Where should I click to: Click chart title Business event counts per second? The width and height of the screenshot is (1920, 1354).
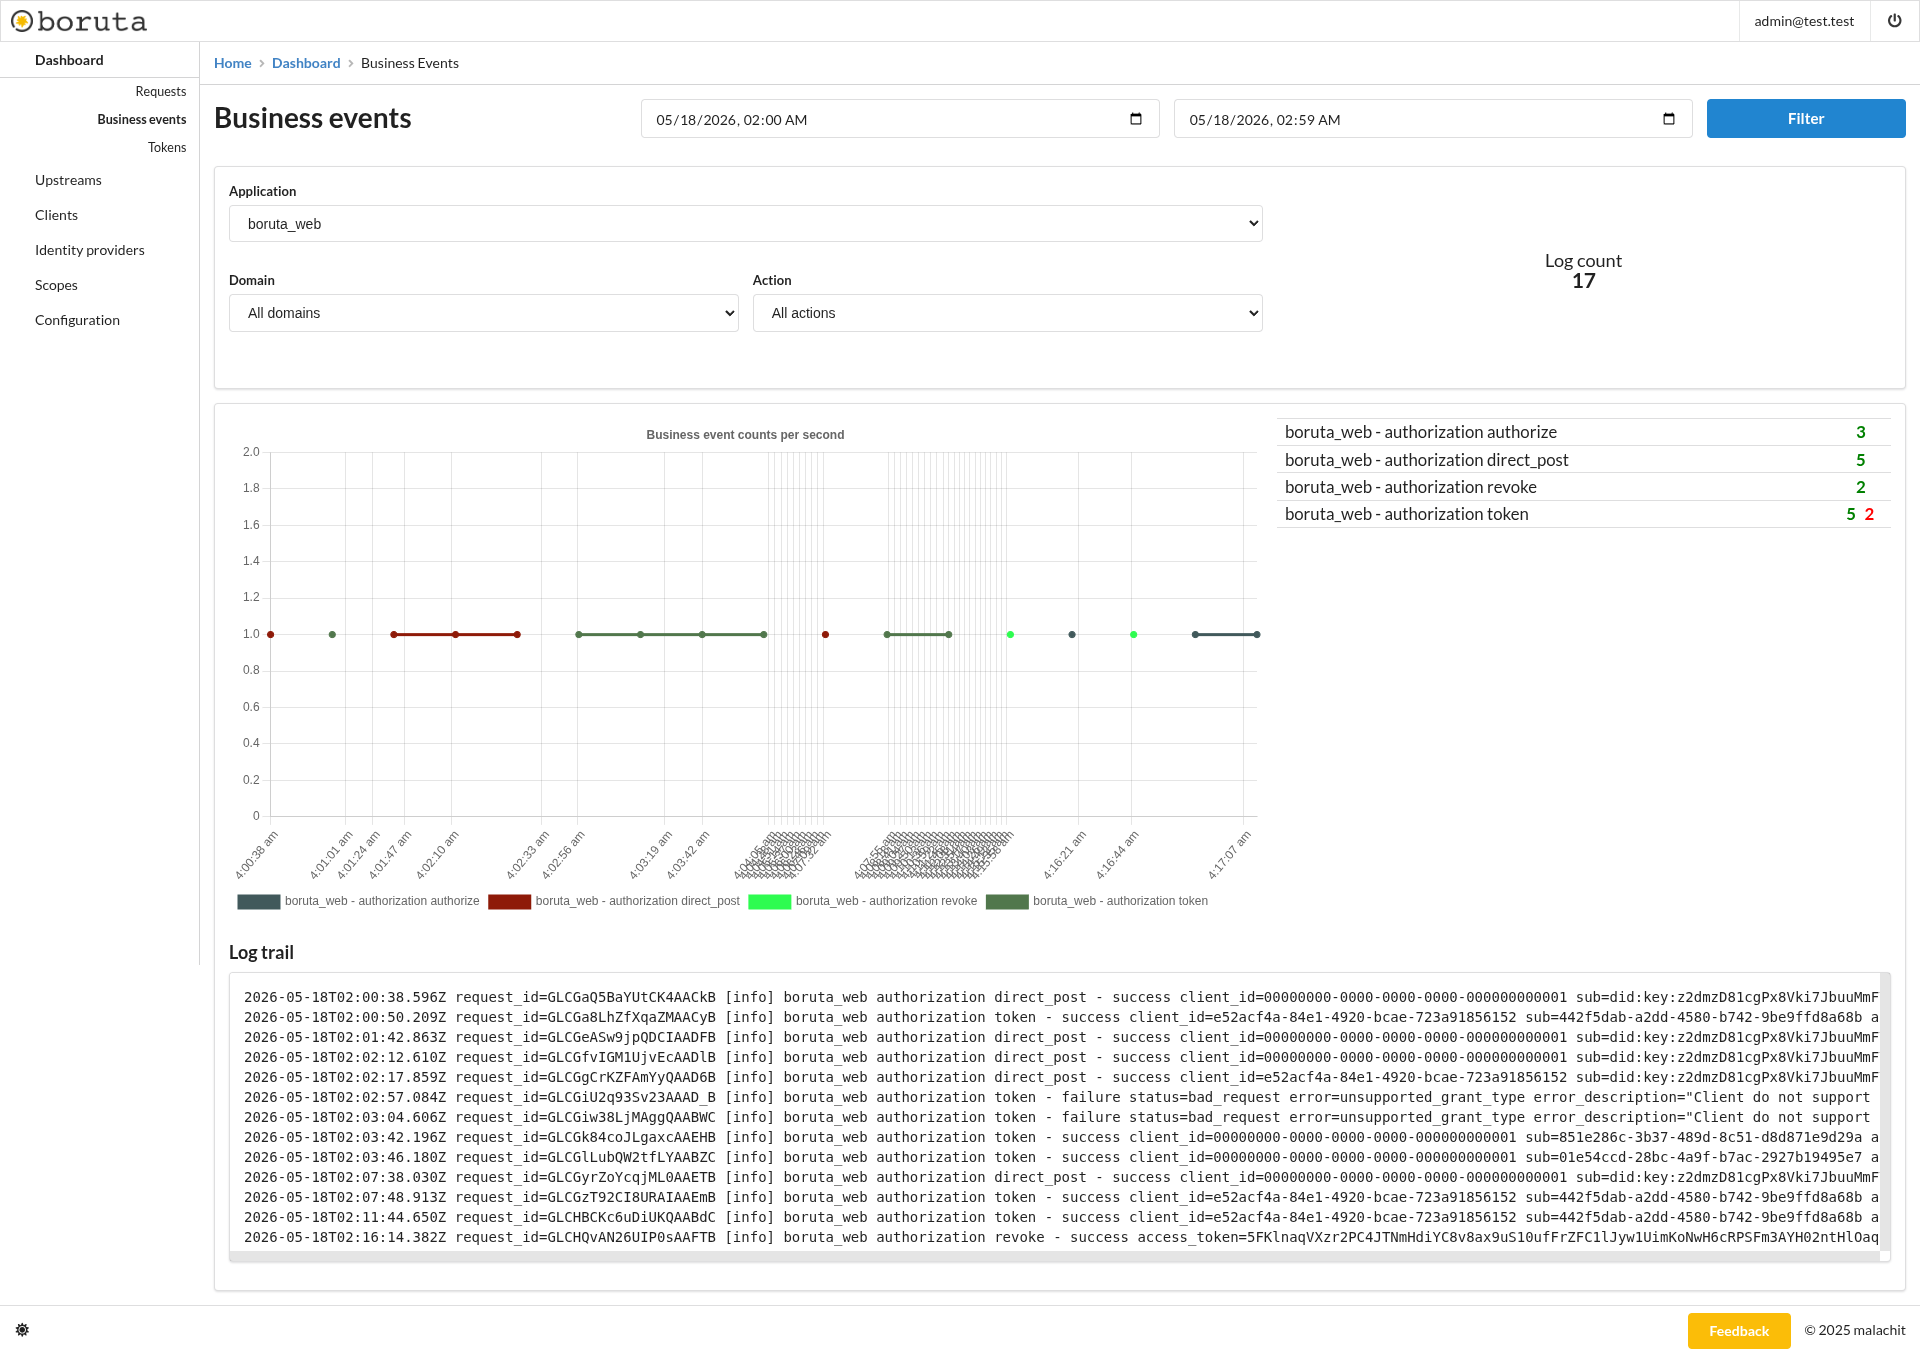745,435
